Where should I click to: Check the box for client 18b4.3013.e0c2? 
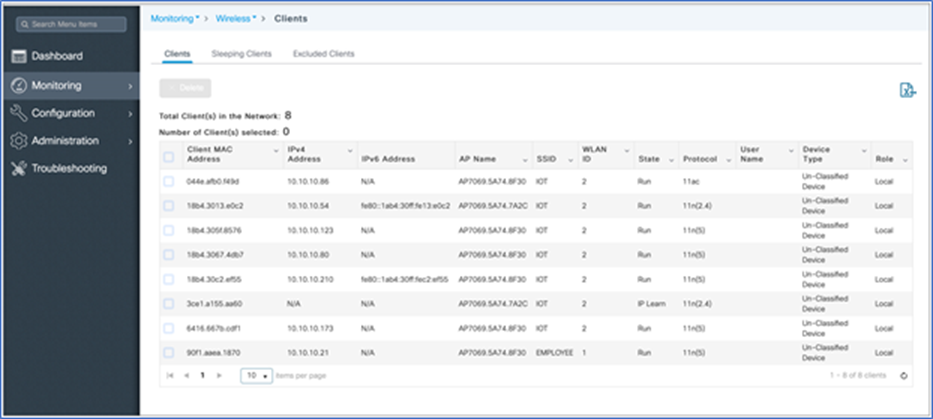point(169,206)
